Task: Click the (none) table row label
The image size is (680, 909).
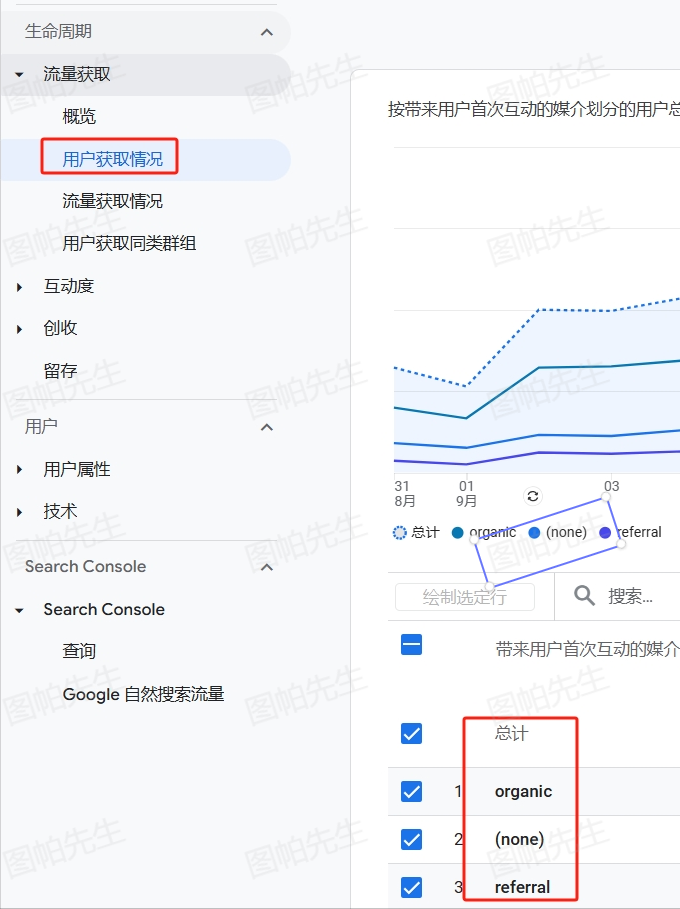Action: pyautogui.click(x=519, y=839)
